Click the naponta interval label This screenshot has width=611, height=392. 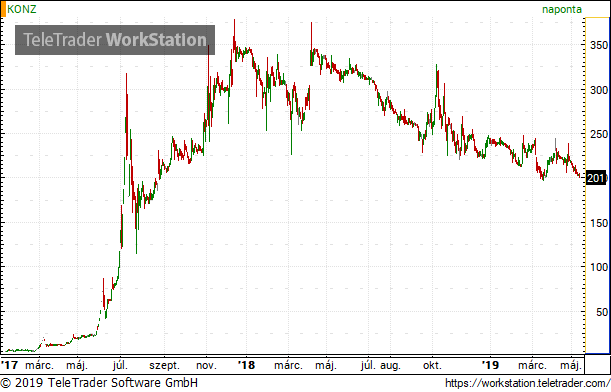pos(562,9)
